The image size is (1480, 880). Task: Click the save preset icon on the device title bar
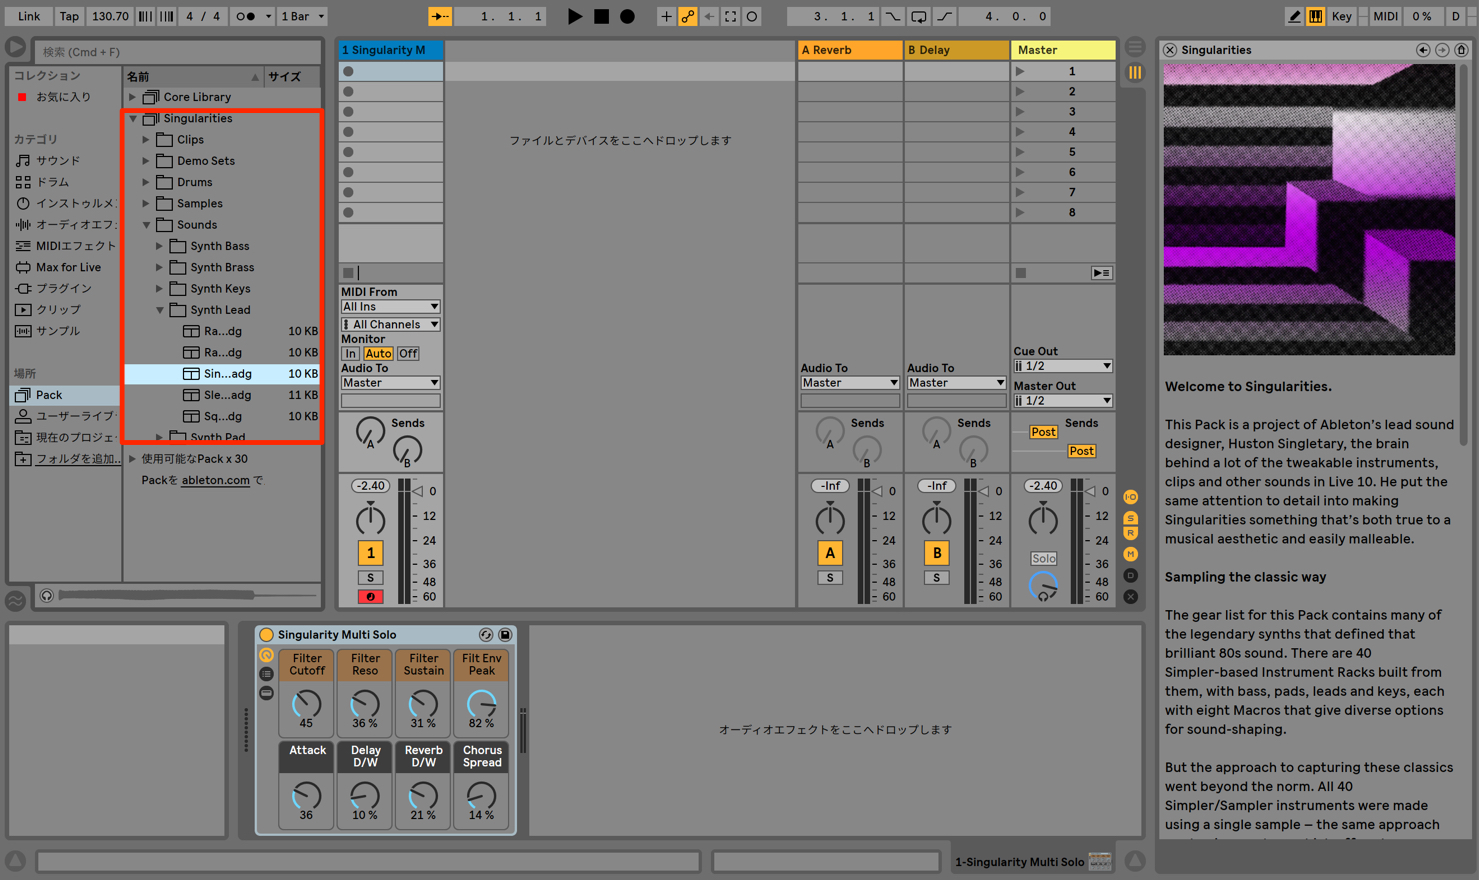point(505,634)
